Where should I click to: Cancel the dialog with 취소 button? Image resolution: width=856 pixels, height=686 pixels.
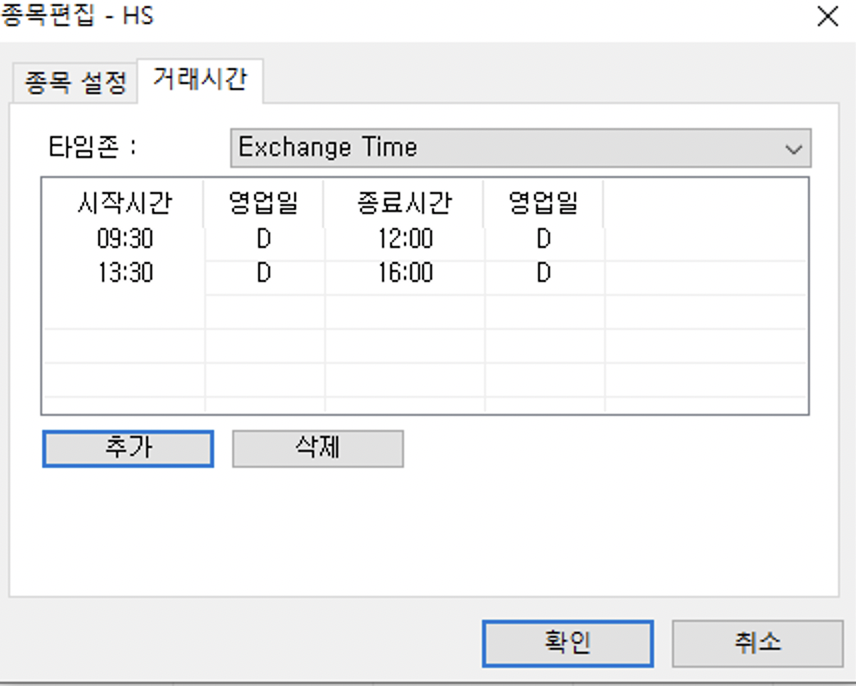click(x=757, y=643)
